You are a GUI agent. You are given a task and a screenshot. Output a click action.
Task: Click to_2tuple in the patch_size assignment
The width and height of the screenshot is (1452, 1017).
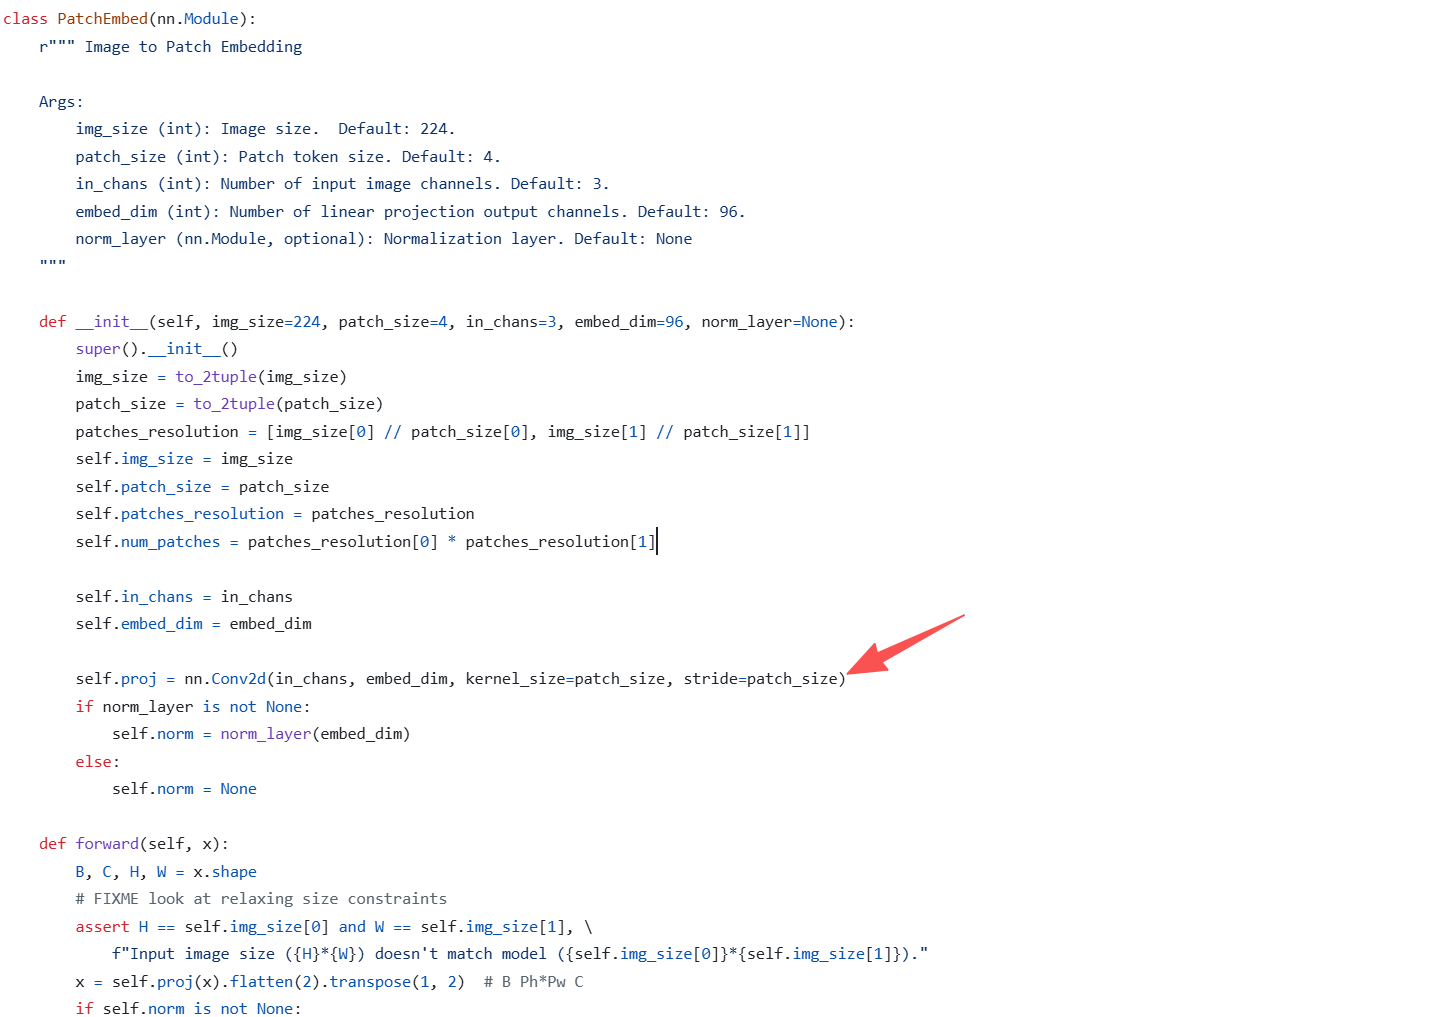point(234,404)
